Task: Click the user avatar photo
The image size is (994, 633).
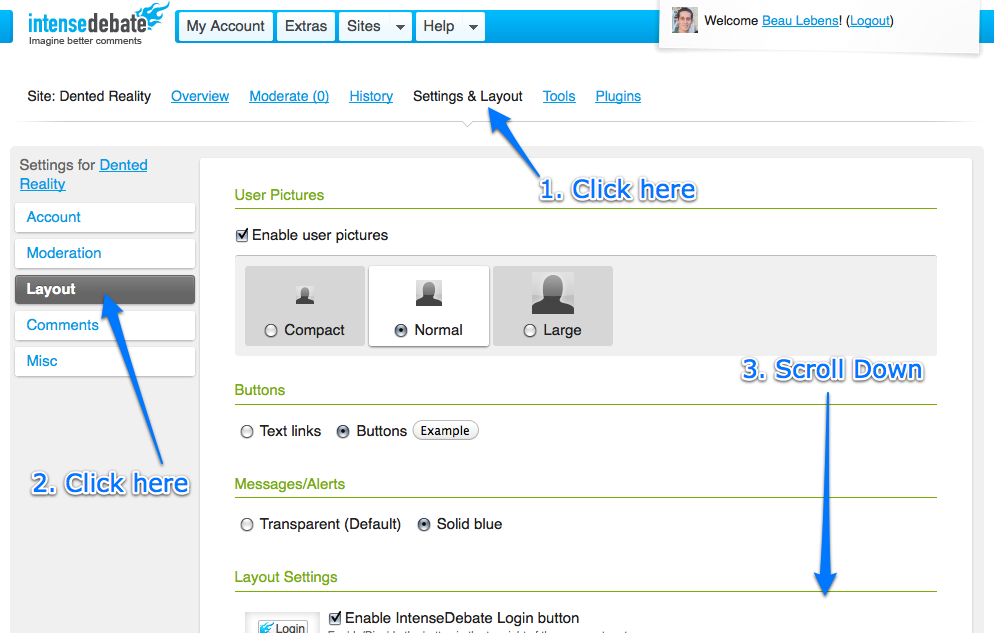Action: coord(685,20)
